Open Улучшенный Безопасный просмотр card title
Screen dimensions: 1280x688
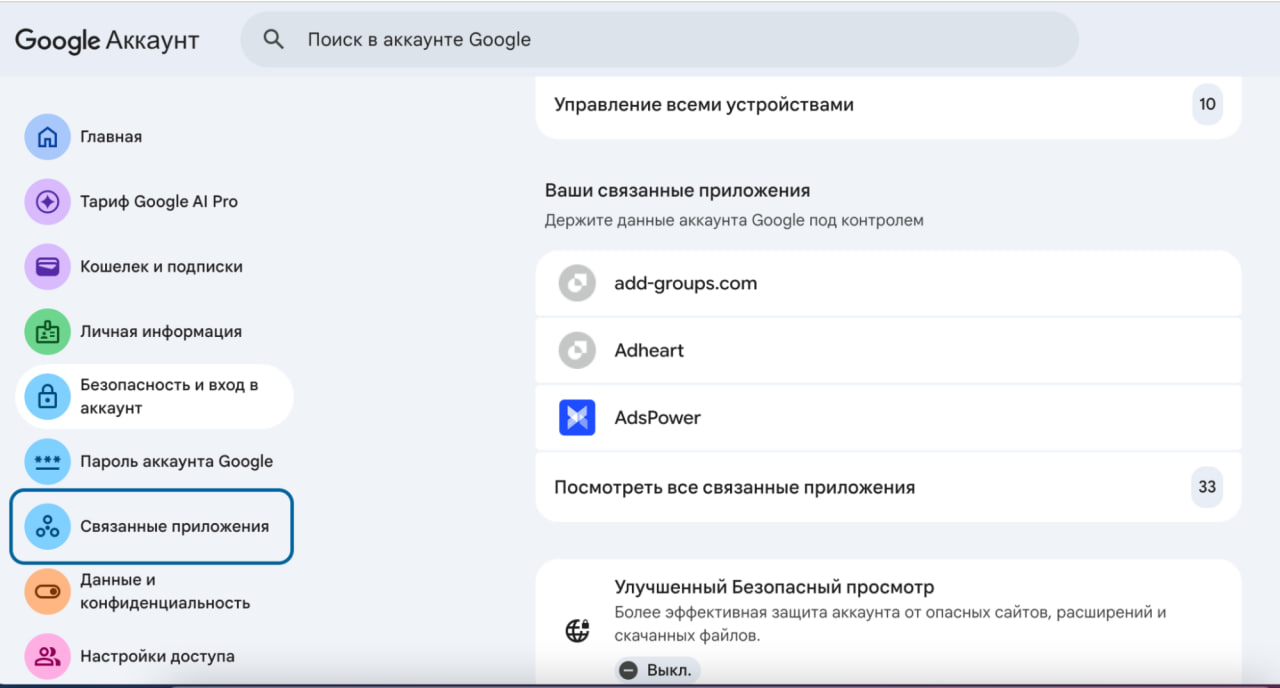click(774, 588)
